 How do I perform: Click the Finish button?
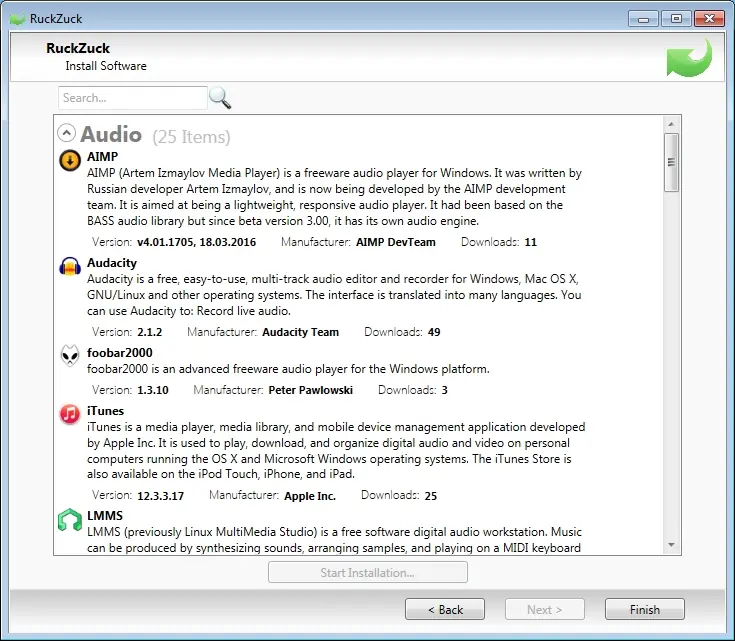[645, 609]
